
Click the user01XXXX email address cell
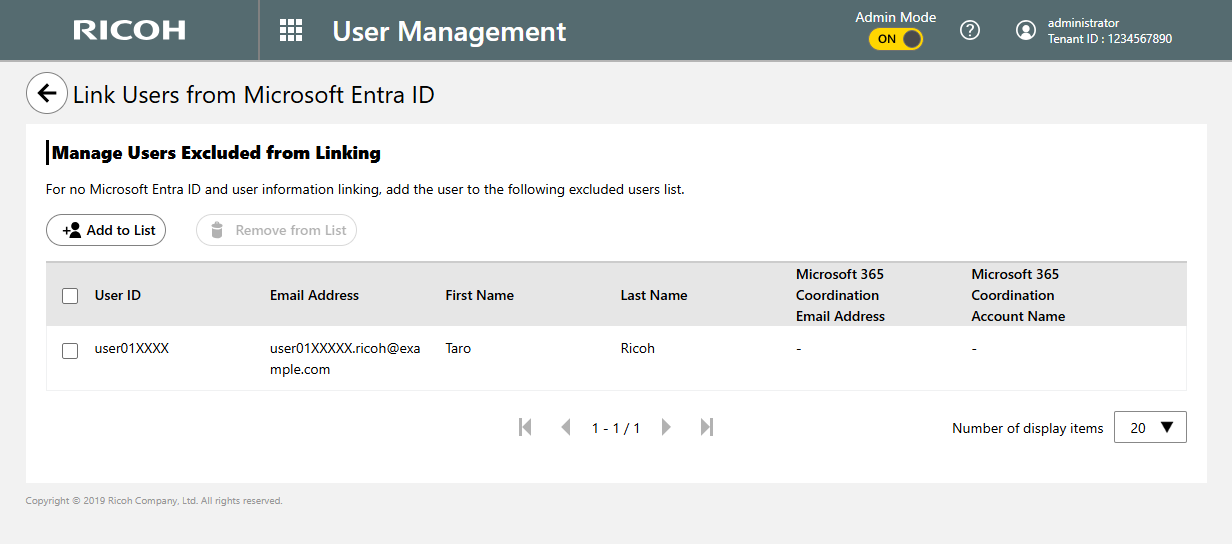[x=345, y=359]
